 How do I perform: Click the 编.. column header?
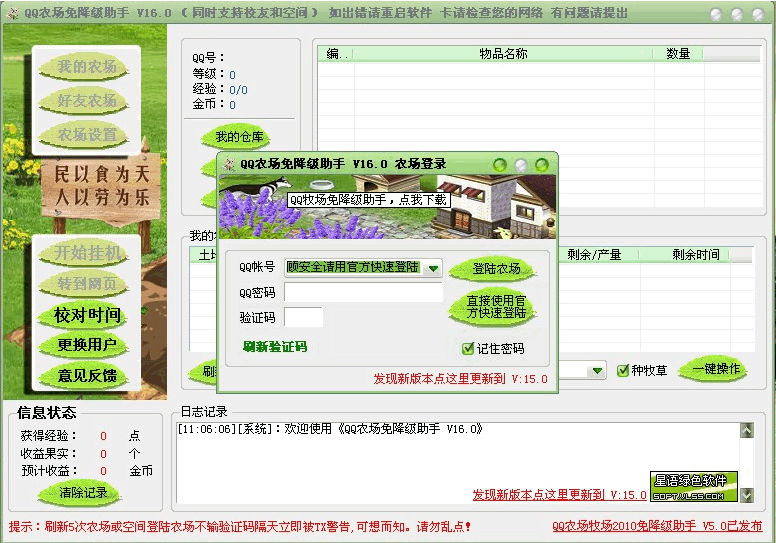pyautogui.click(x=336, y=53)
